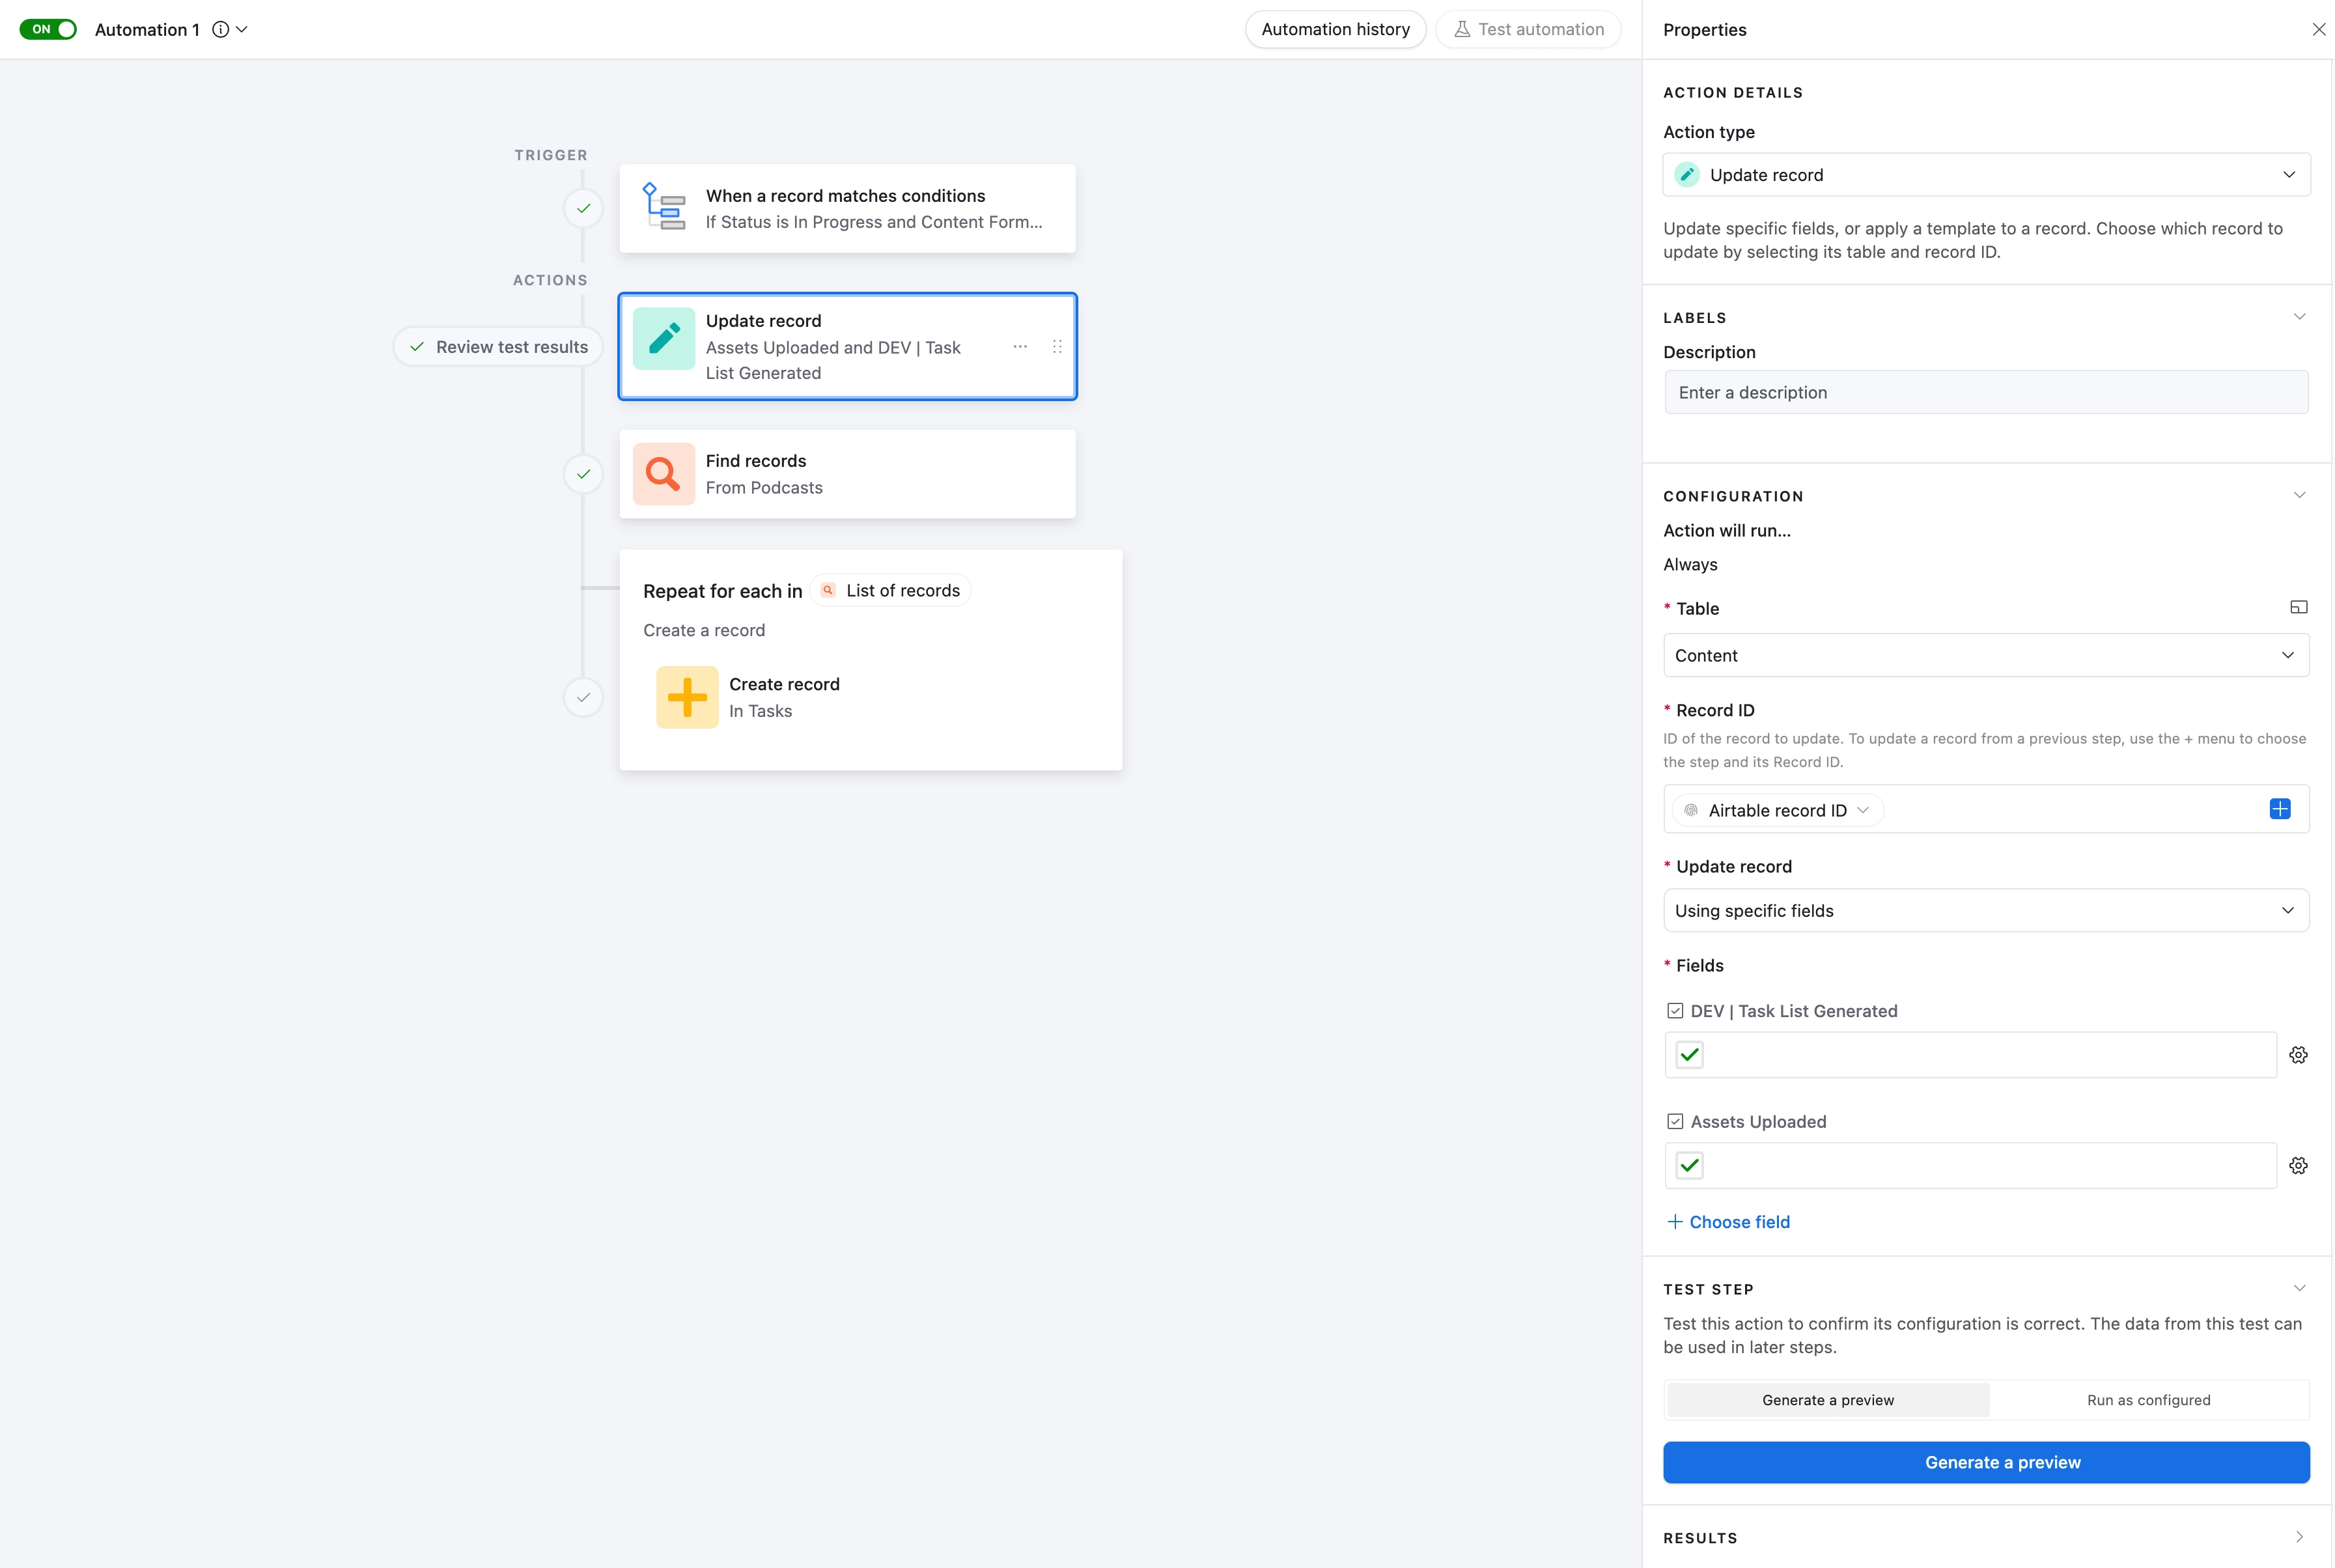
Task: Select the Generate a preview tab option
Action: click(1827, 1400)
